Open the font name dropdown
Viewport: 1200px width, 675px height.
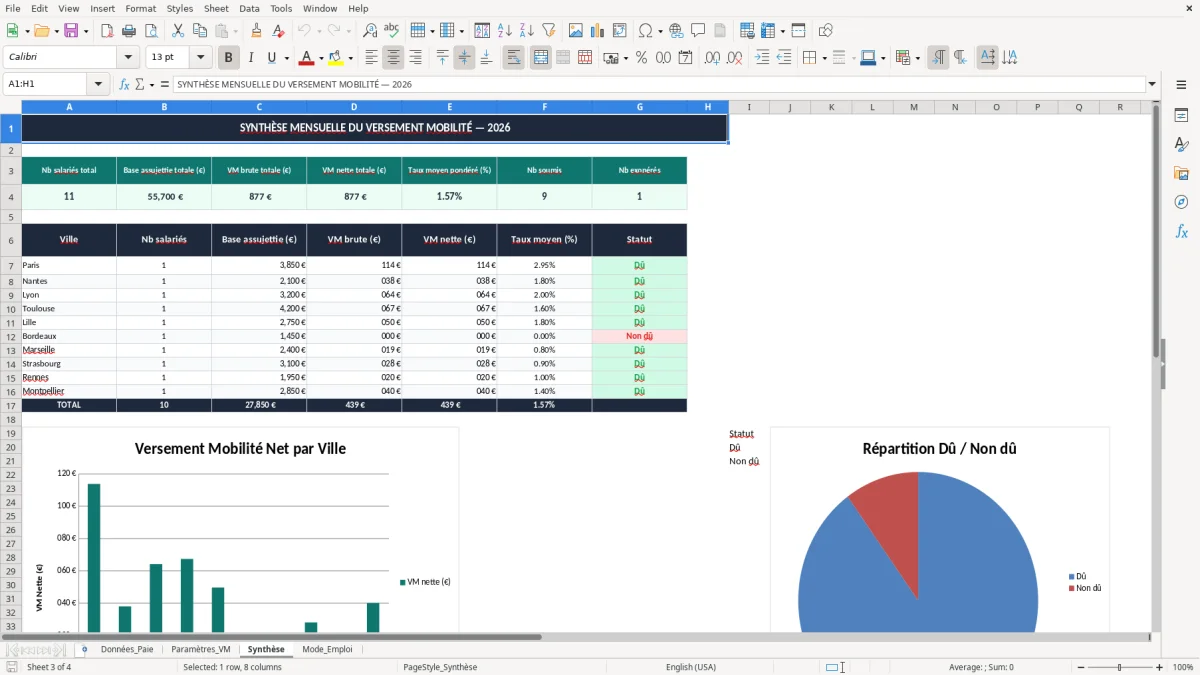[128, 58]
